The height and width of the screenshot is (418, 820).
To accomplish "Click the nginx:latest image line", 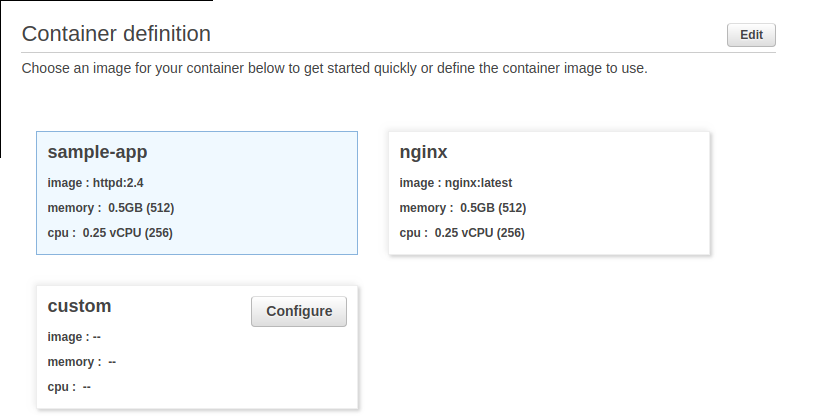I will 455,183.
